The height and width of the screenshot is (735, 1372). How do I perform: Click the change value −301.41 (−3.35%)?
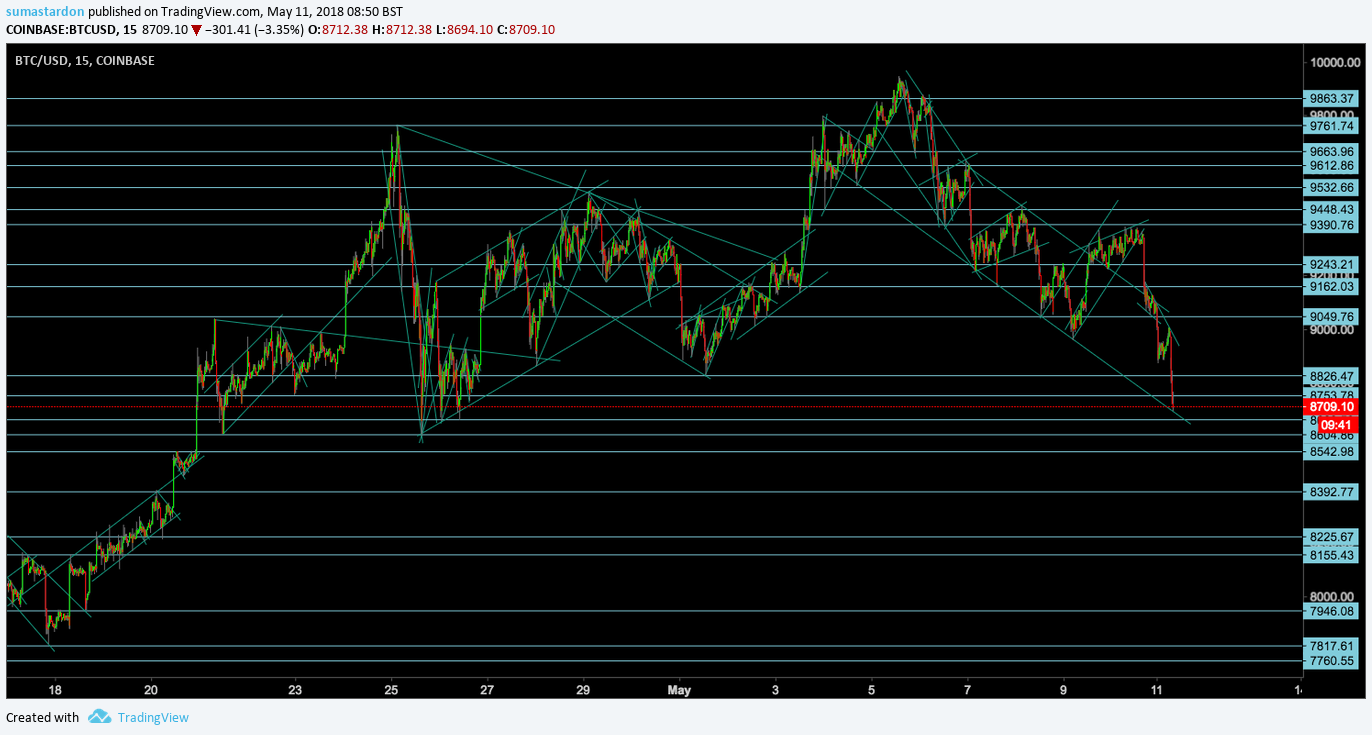coord(254,30)
